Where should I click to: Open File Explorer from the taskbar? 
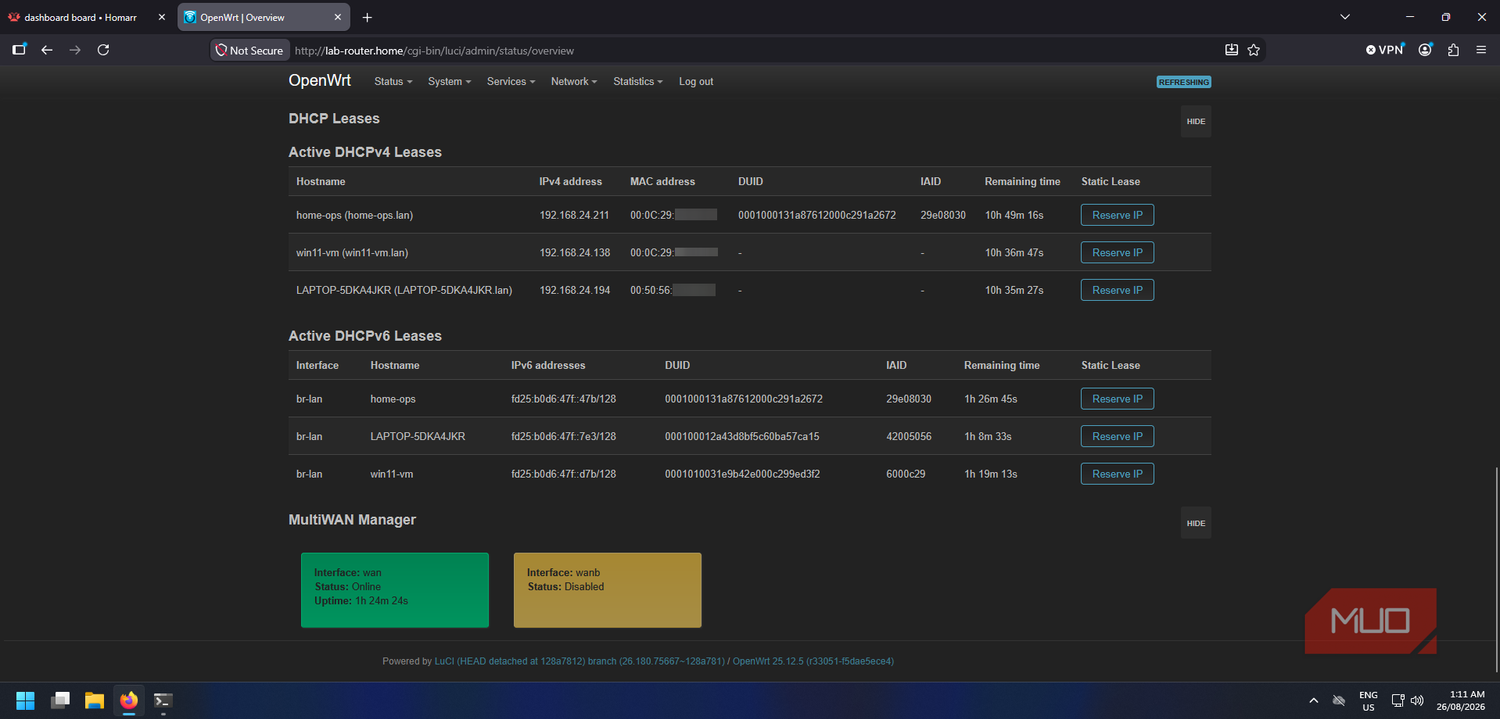pos(94,700)
